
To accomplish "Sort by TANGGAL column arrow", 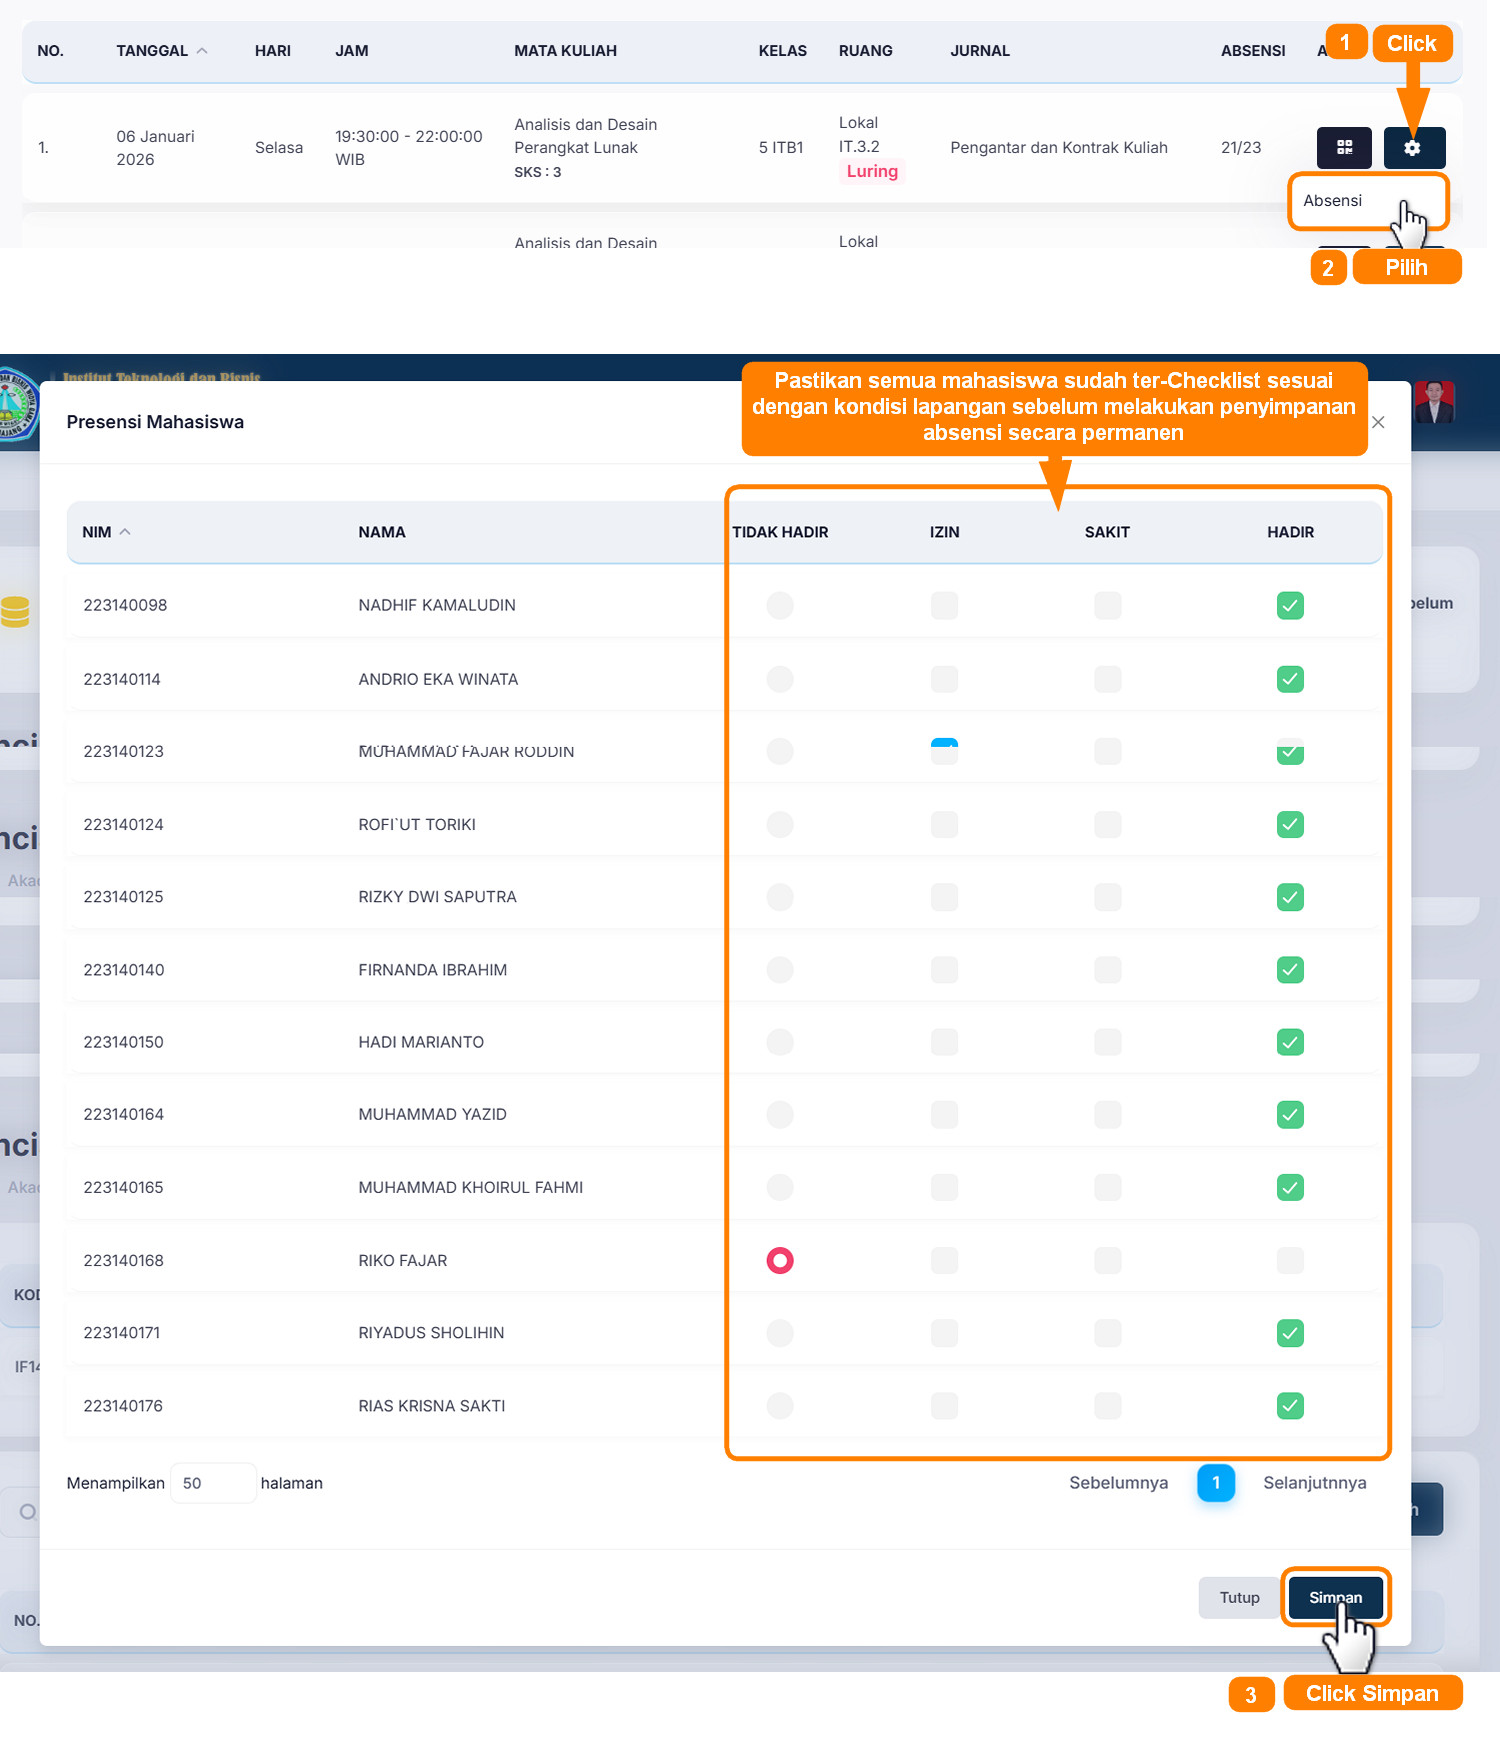I will tap(202, 51).
